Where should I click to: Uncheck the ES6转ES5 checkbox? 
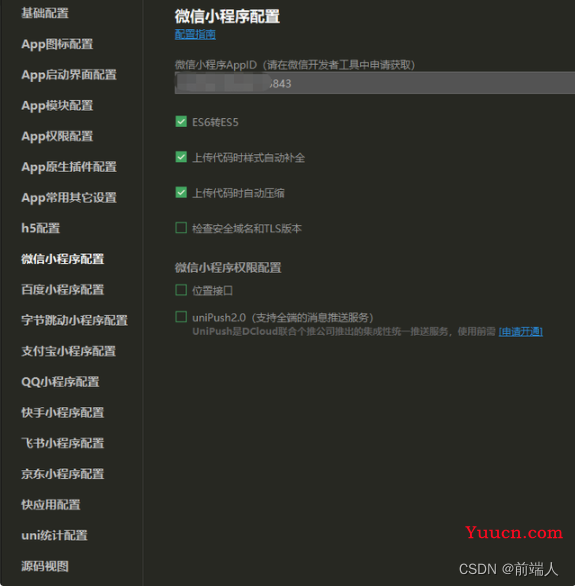click(181, 122)
